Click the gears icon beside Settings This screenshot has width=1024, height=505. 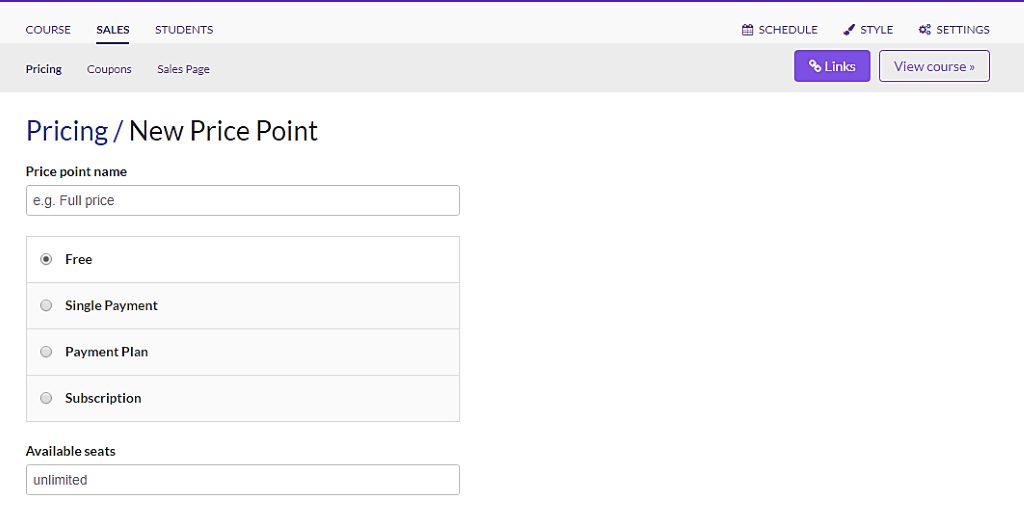pyautogui.click(x=924, y=29)
